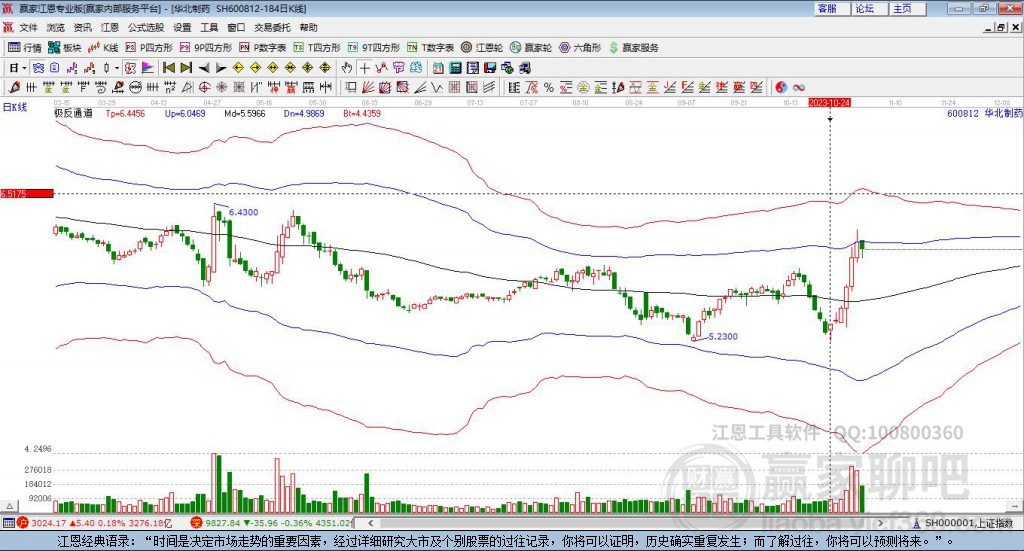Click the 论坛 forum button

click(870, 8)
